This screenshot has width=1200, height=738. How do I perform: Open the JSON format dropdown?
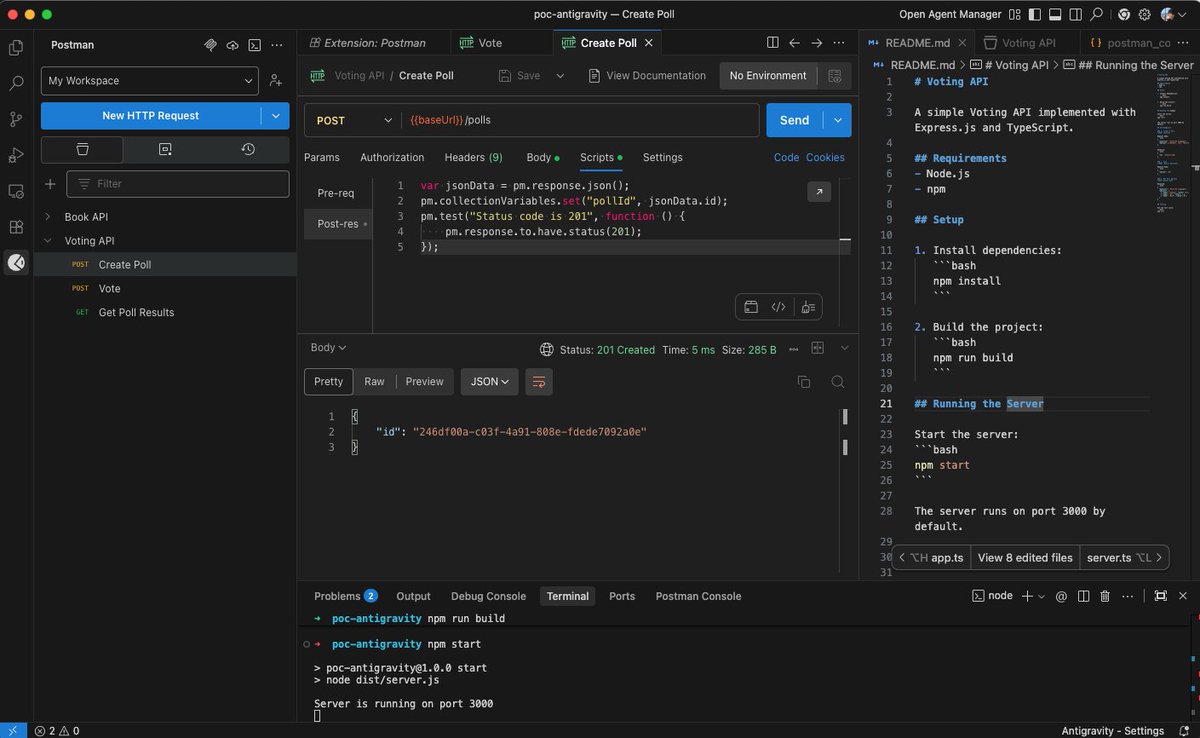tap(490, 381)
